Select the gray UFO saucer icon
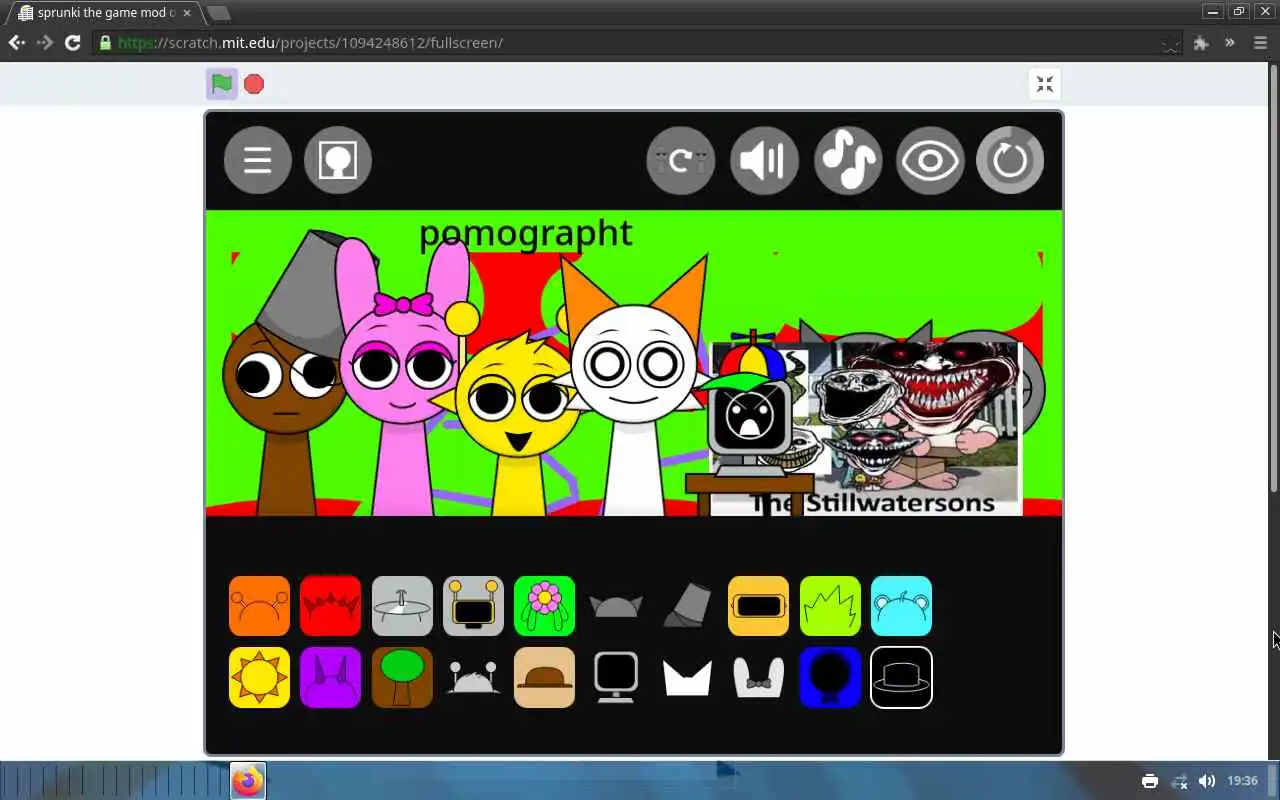The width and height of the screenshot is (1280, 800). pyautogui.click(x=402, y=606)
